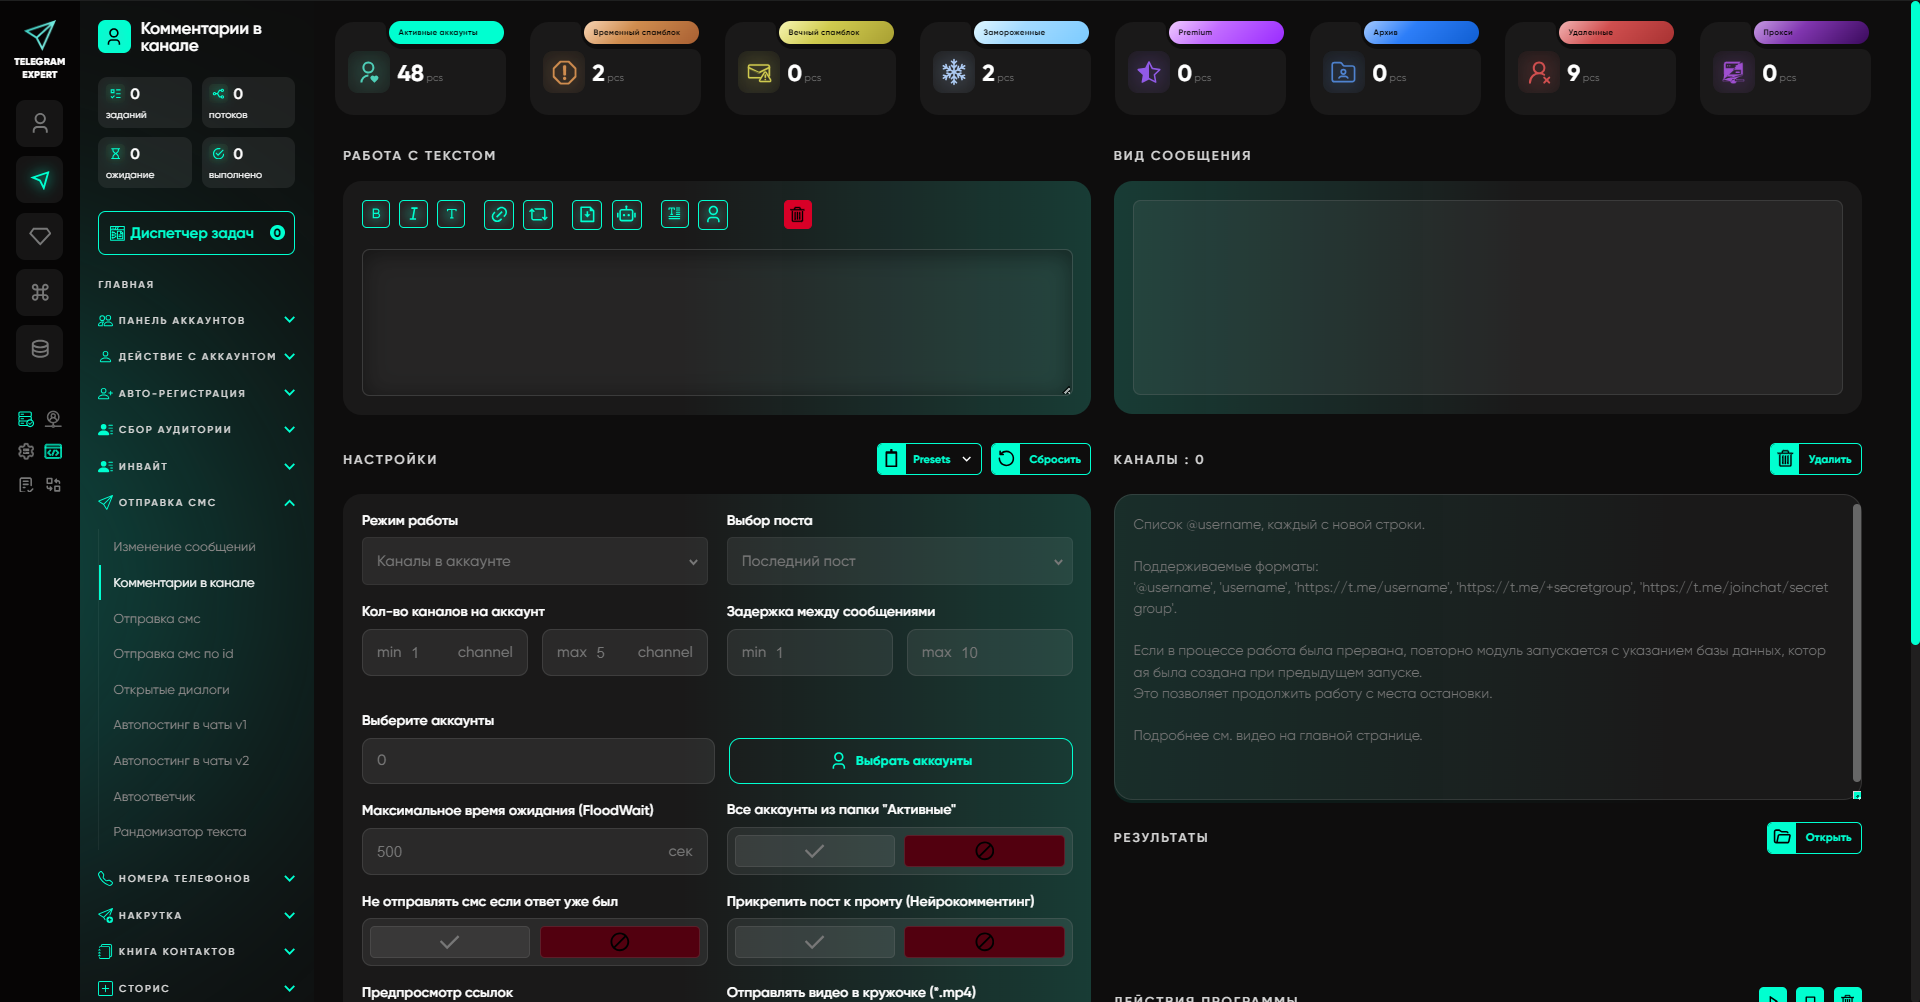This screenshot has height=1002, width=1920.
Task: Click the red trash icon to clear text
Action: pos(797,214)
